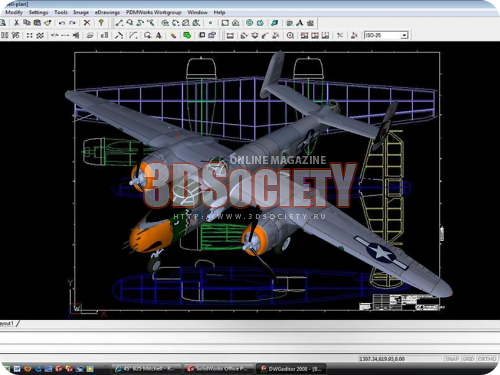
Task: Click the circular Zoom icon in second row
Action: 290,35
